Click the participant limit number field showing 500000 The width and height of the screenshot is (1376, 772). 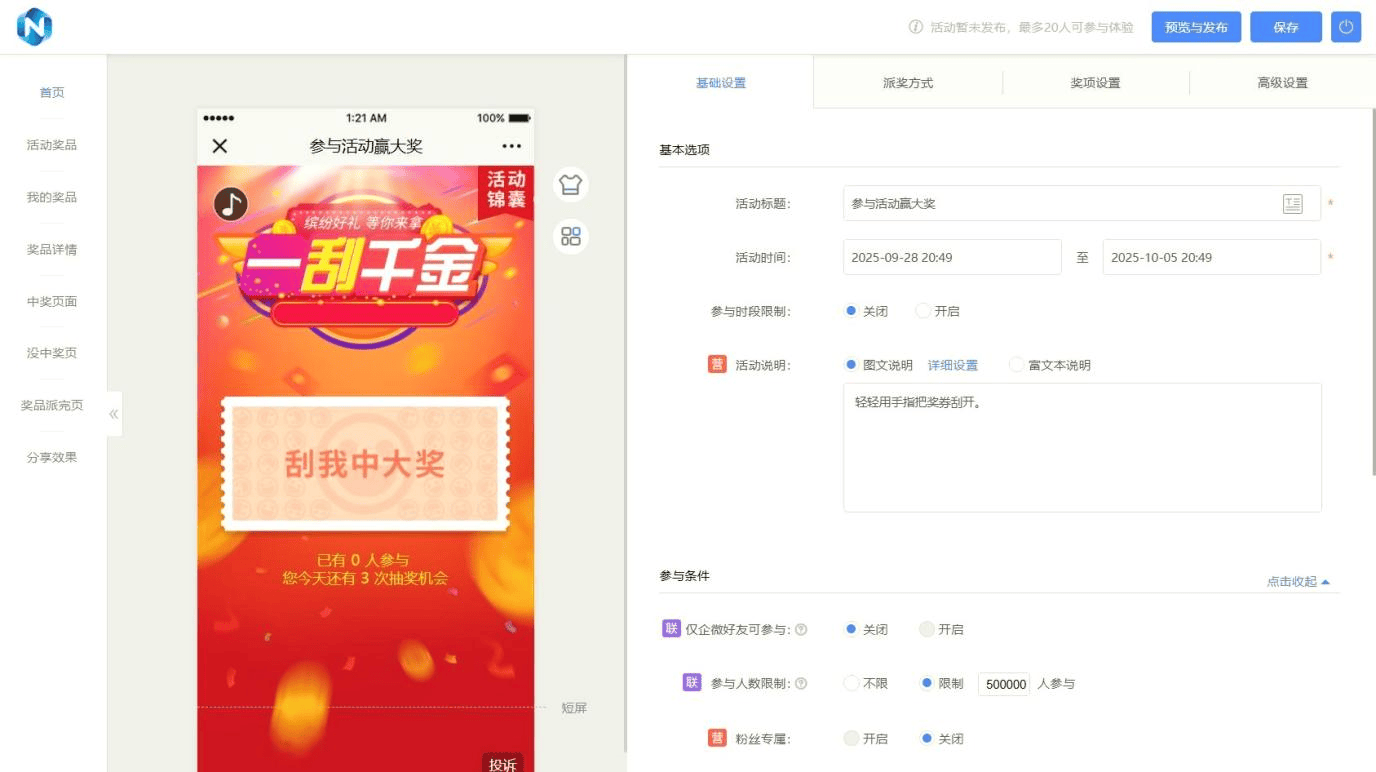click(x=1004, y=684)
